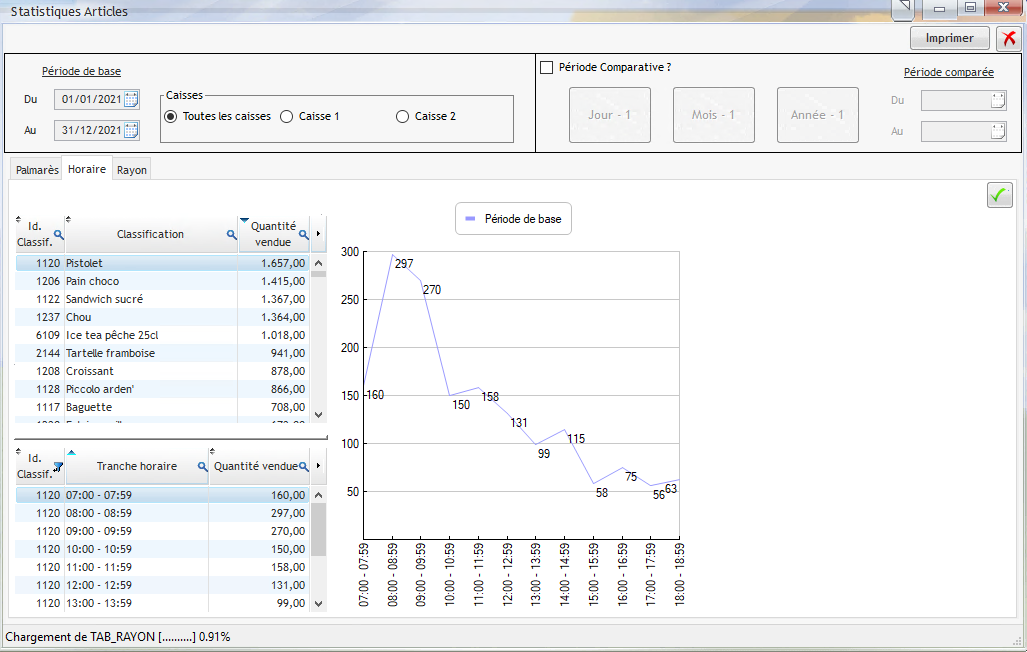1027x652 pixels.
Task: Open the calendar picker for Du date
Action: tap(131, 99)
